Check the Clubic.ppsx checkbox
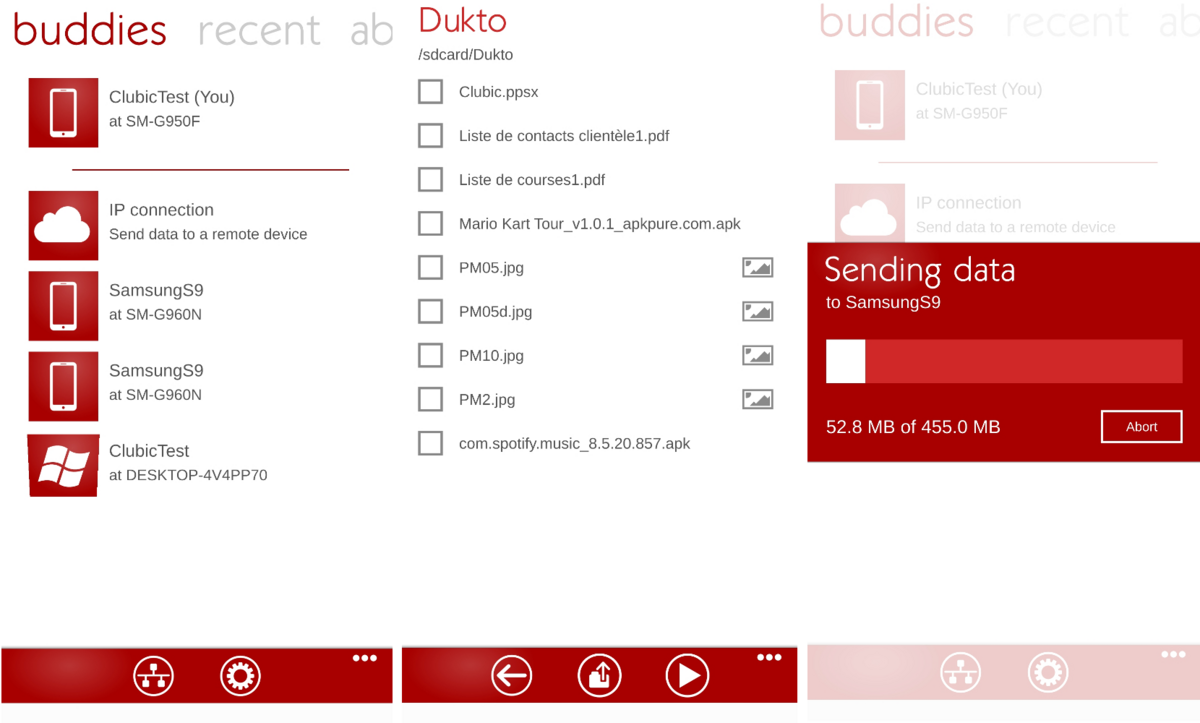Screen dimensions: 1200x723 [x=430, y=92]
